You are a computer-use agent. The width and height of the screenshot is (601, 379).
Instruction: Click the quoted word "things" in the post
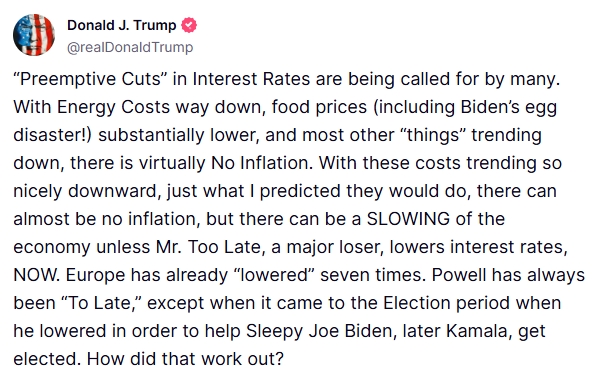coord(433,135)
